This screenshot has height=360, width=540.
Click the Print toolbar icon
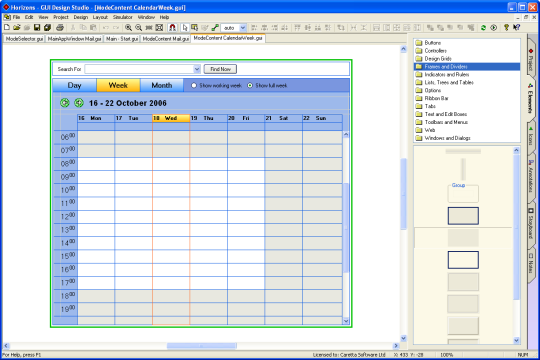tap(60, 28)
